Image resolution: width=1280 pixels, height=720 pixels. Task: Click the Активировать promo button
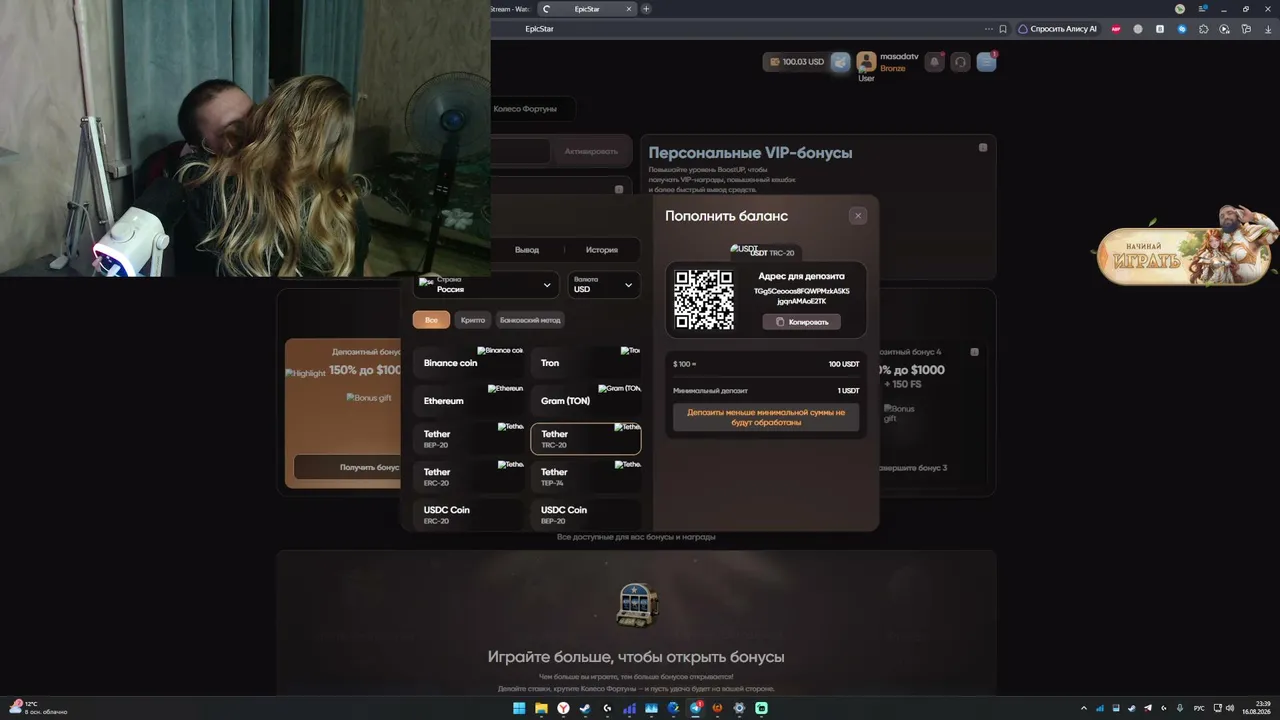pos(591,151)
